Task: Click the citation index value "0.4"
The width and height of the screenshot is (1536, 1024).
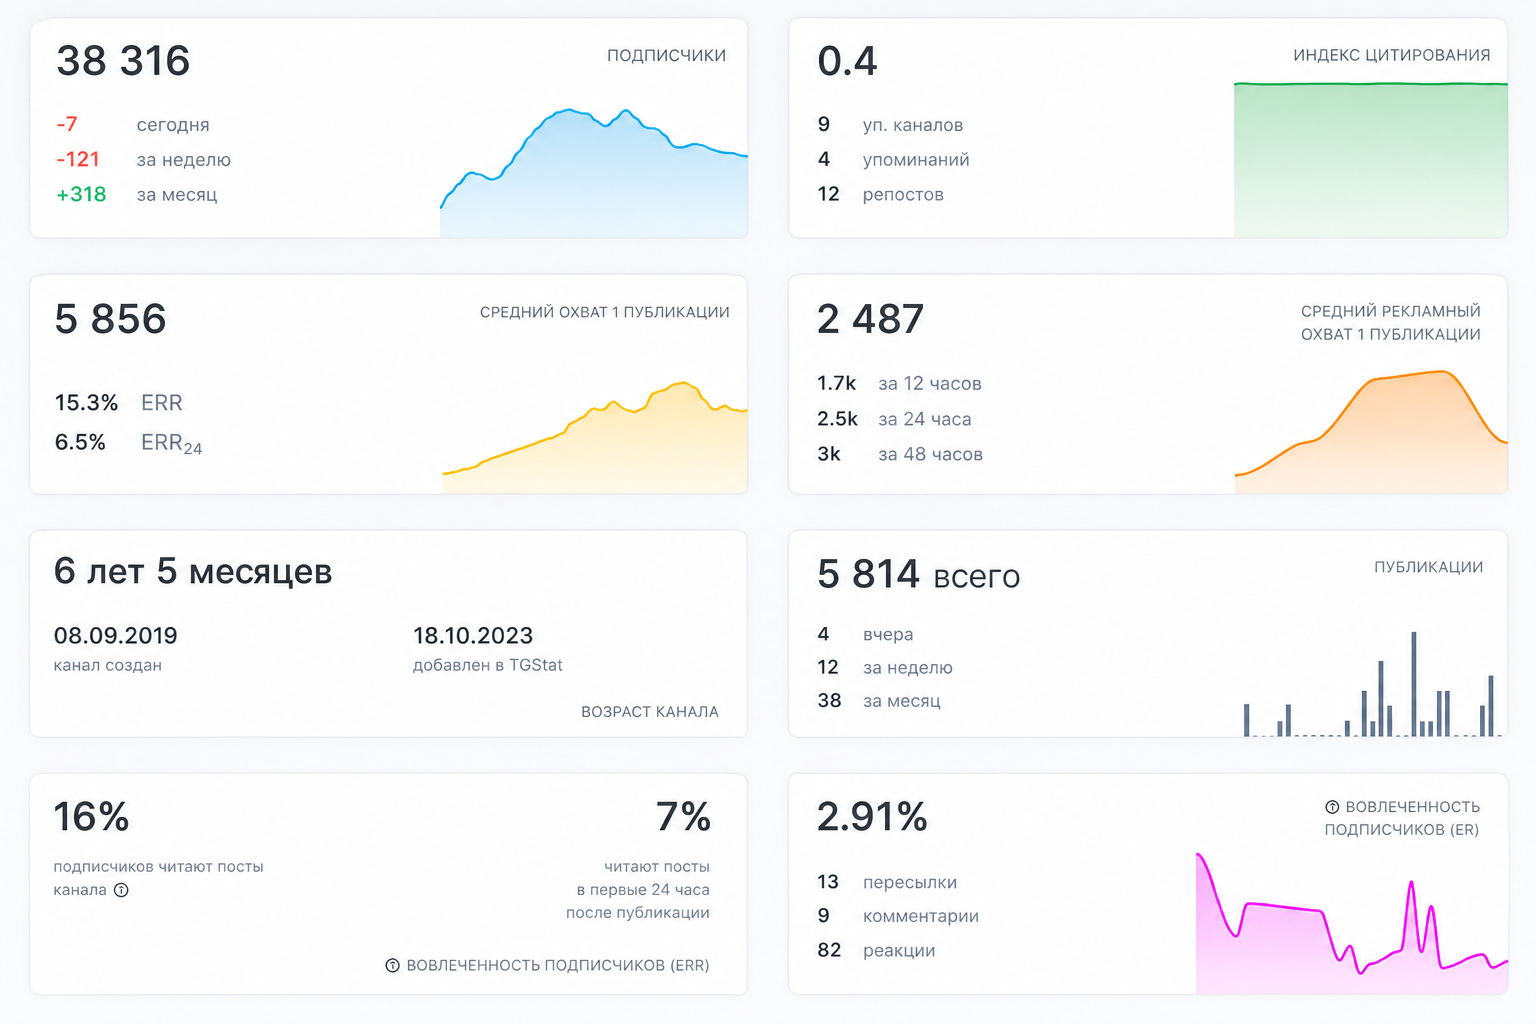Action: (x=847, y=61)
